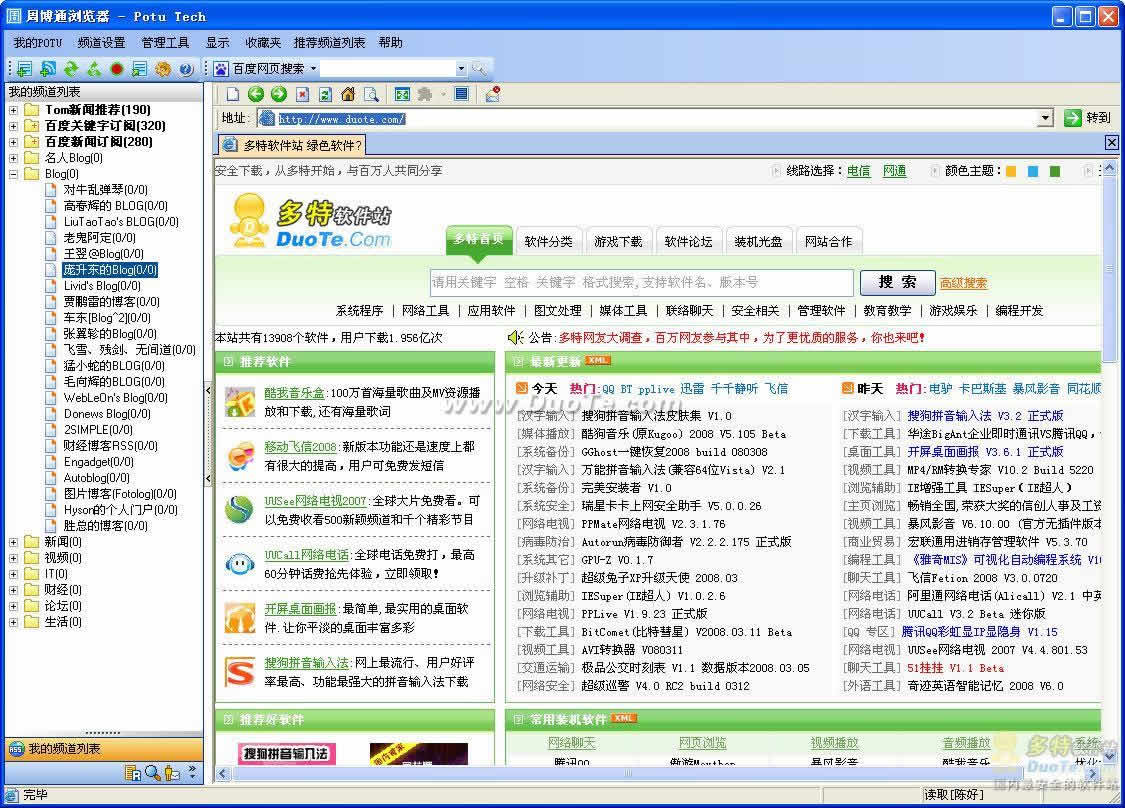Click the software keyword search field
The width and height of the screenshot is (1125, 808).
[x=641, y=283]
